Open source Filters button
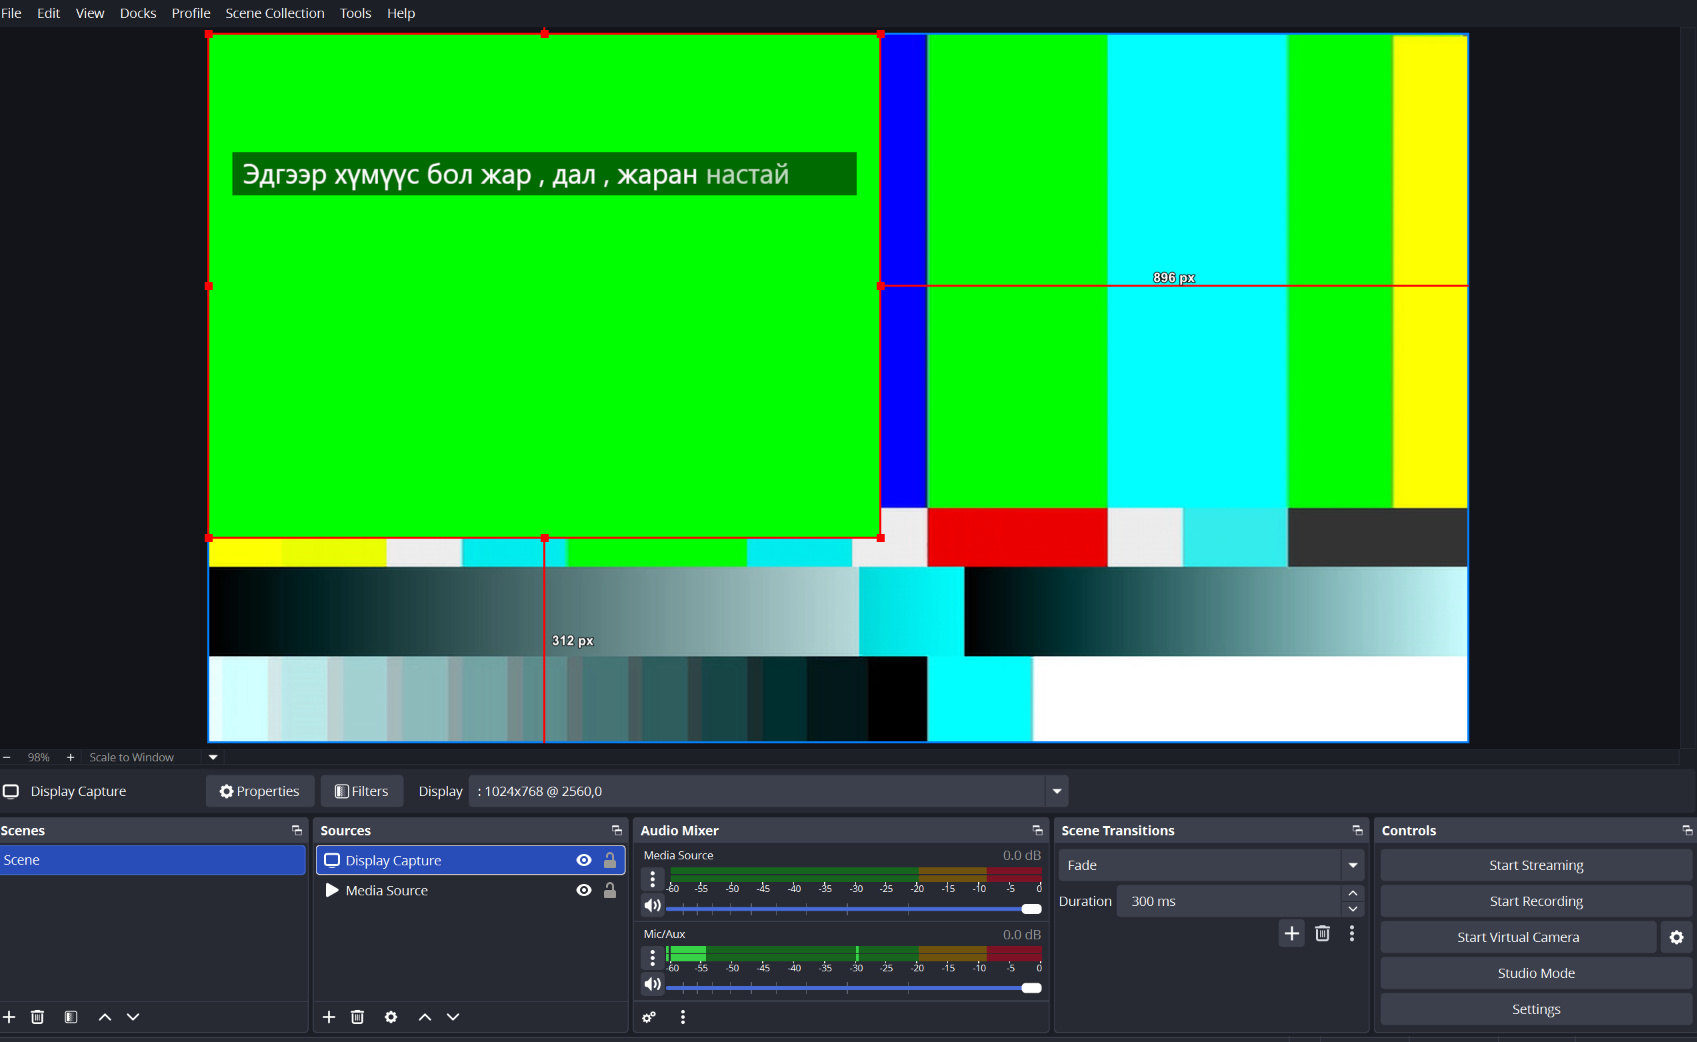This screenshot has width=1697, height=1042. [x=362, y=791]
